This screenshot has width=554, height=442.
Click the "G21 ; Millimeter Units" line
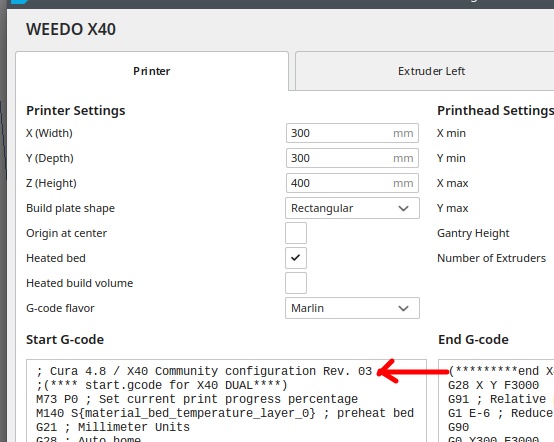click(x=113, y=427)
